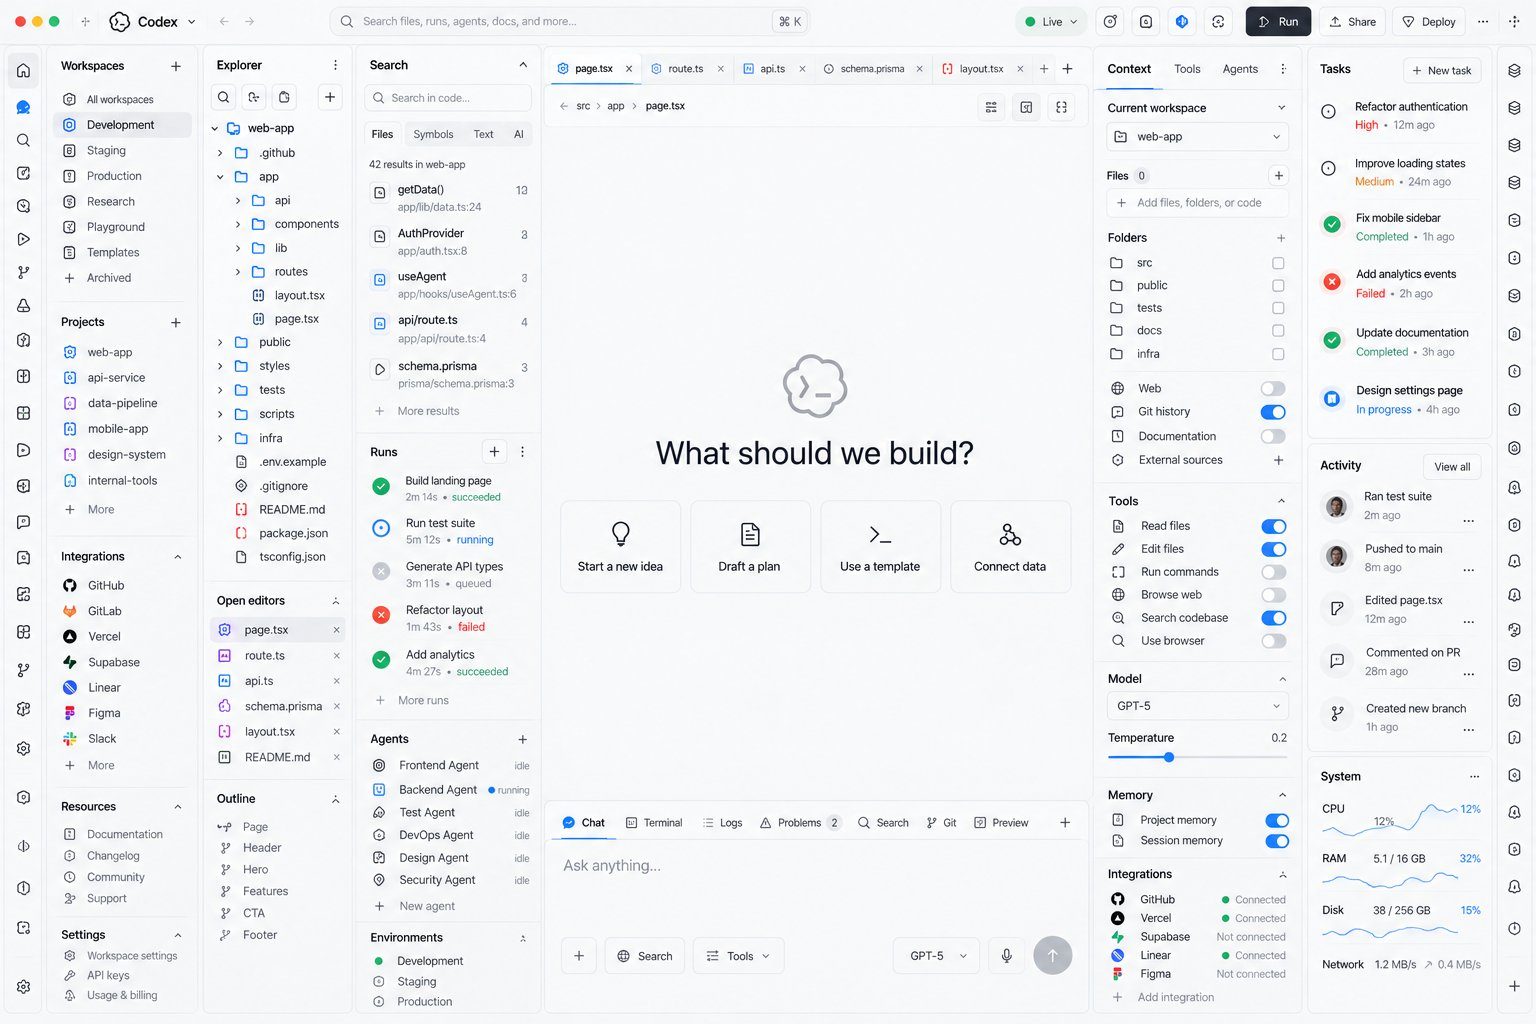
Task: Expand the .github folder in Explorer
Action: click(x=220, y=153)
